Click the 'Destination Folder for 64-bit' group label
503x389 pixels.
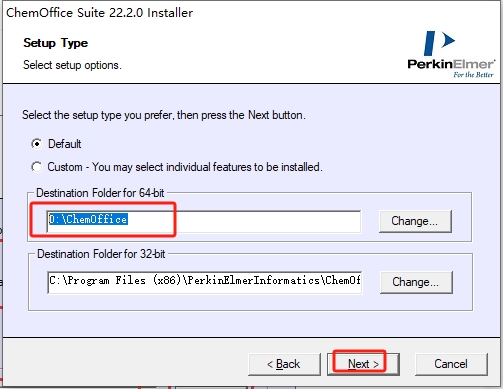[x=100, y=193]
